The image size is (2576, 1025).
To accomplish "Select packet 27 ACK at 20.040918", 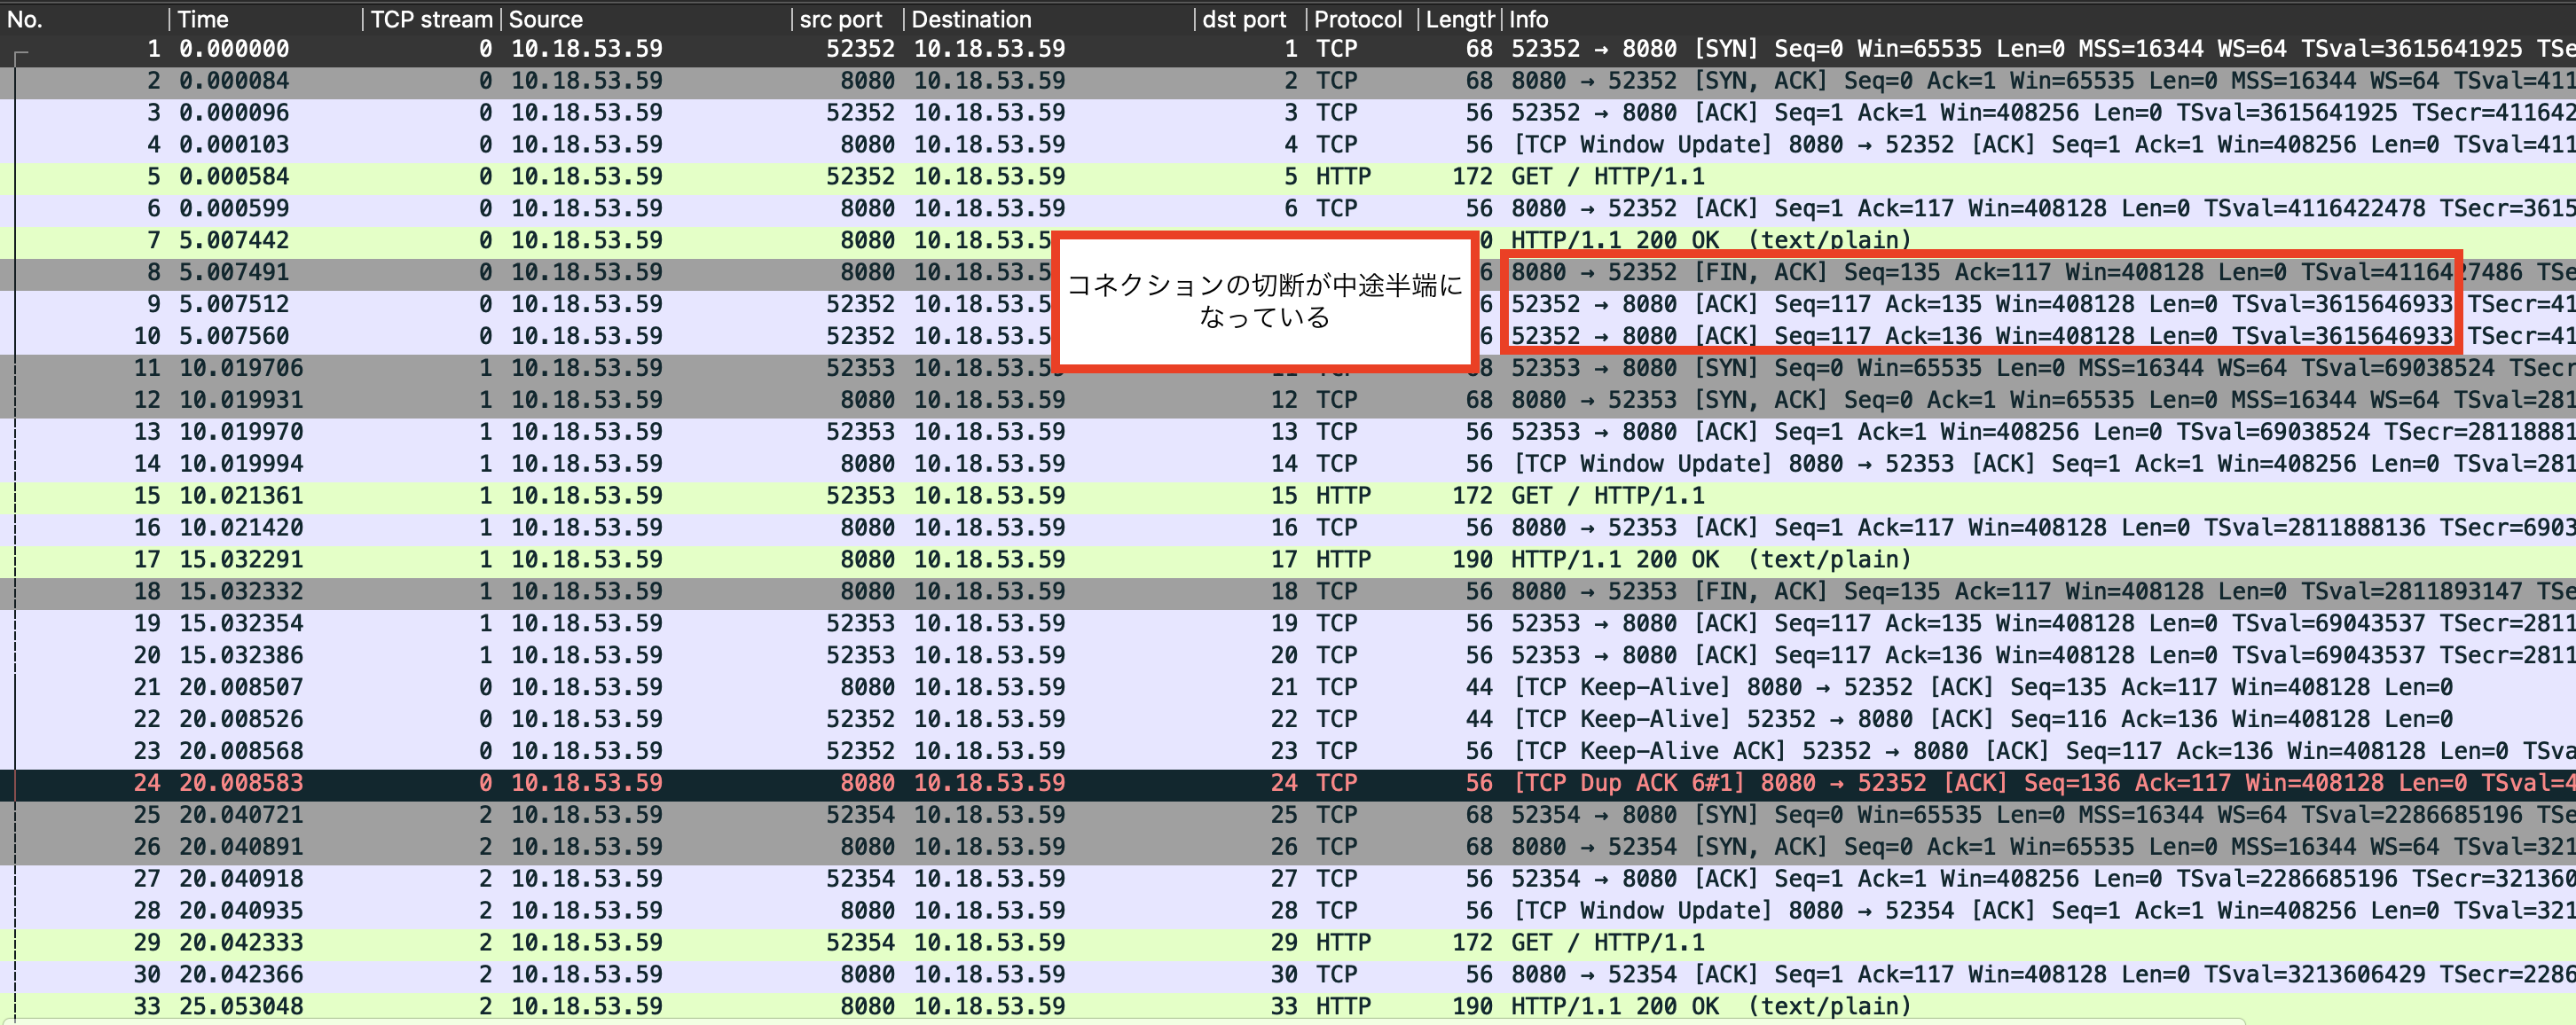I will 1288,880.
